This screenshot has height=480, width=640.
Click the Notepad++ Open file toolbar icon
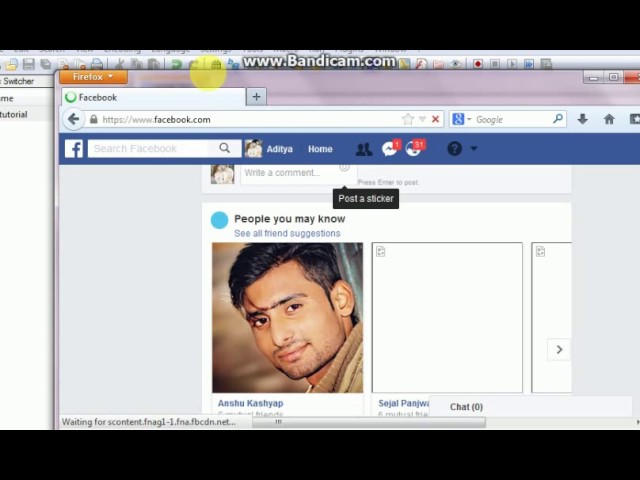coord(11,64)
